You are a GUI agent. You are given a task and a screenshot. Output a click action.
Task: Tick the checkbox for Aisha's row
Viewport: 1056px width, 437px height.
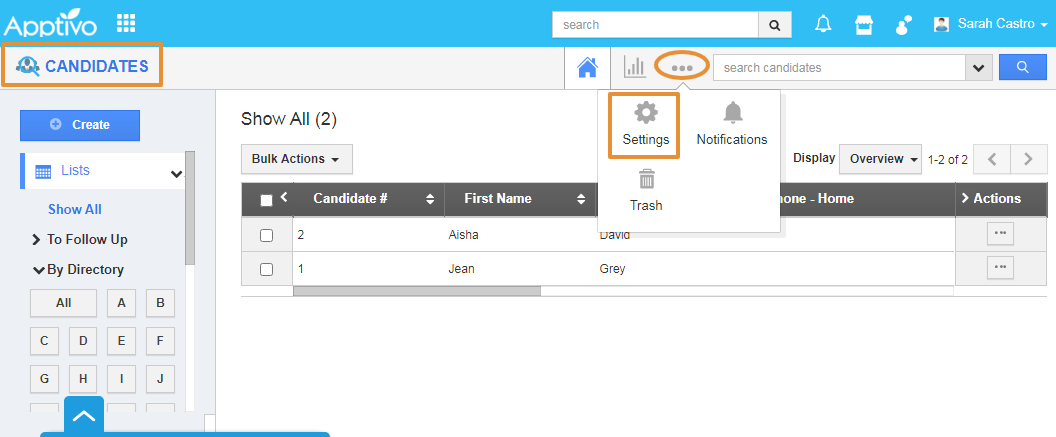click(266, 235)
